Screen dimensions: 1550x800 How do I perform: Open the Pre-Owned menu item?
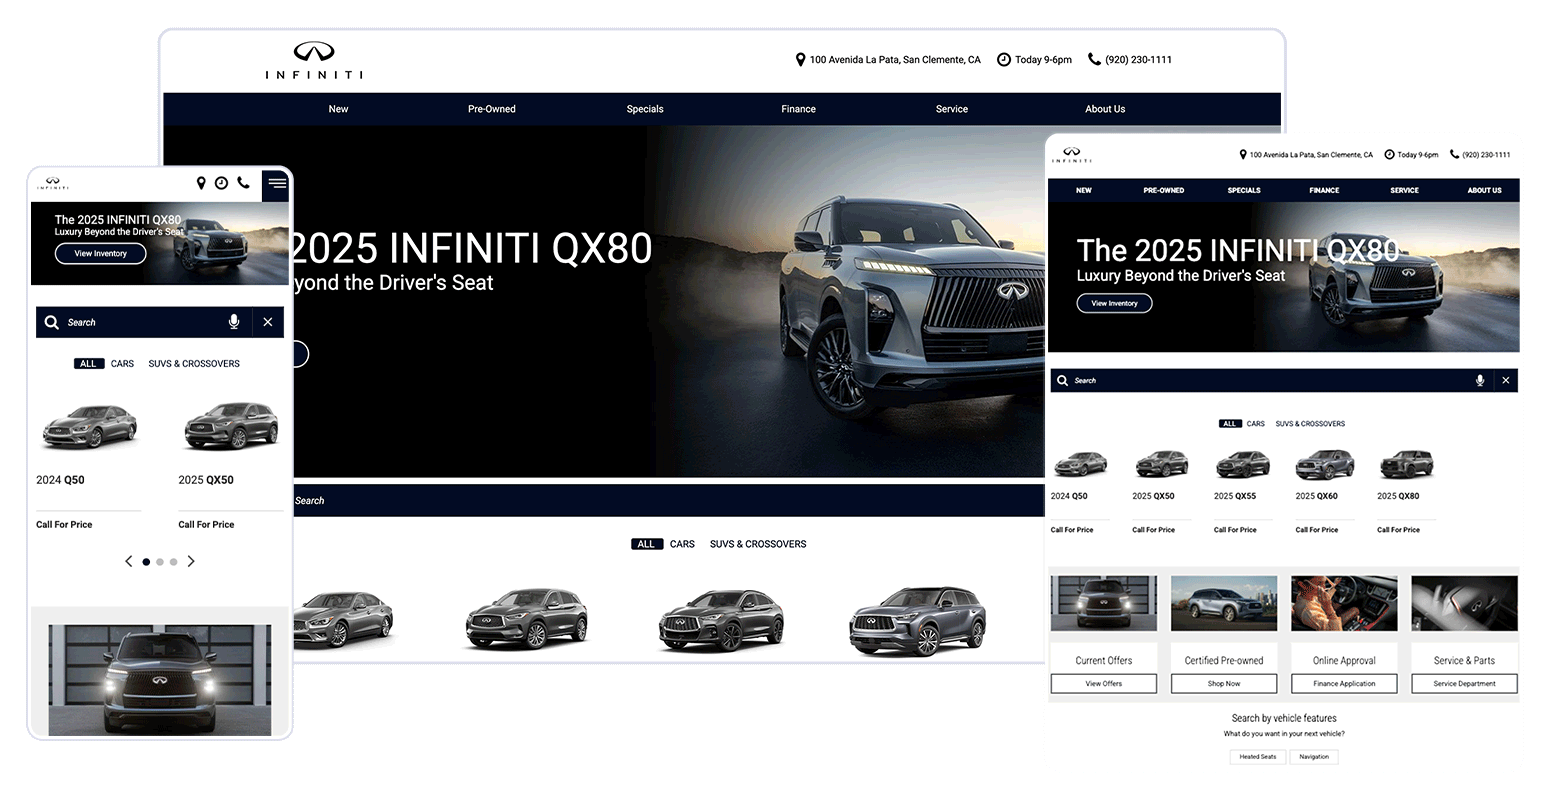click(491, 108)
